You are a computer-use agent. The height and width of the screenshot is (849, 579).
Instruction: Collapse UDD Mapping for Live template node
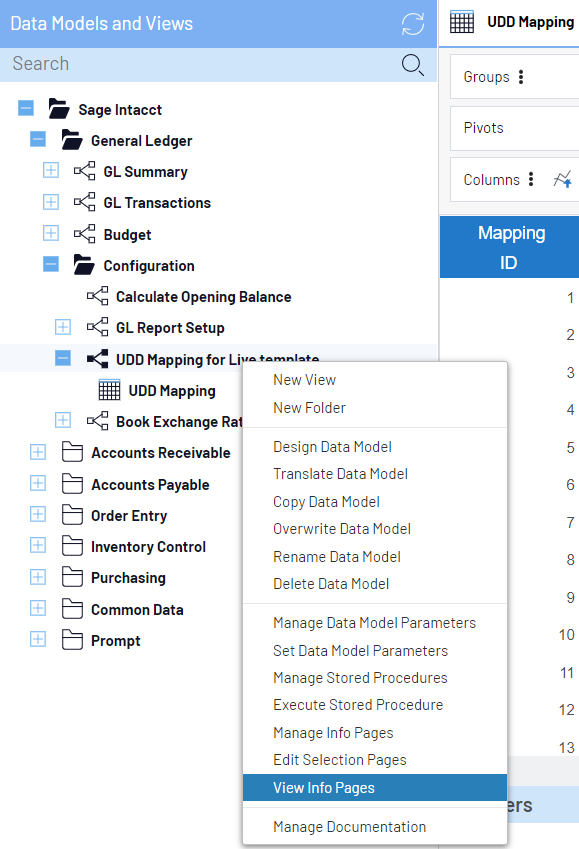[x=63, y=358]
